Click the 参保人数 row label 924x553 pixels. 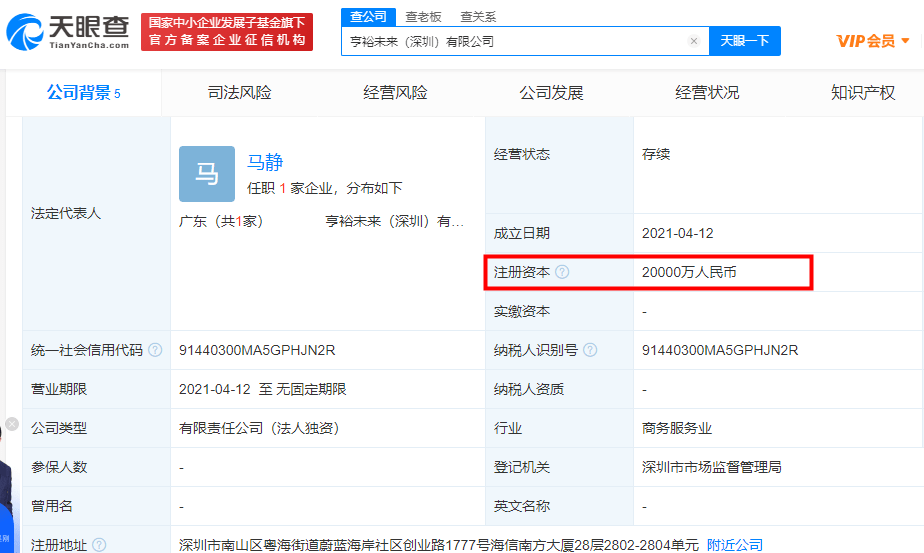59,467
